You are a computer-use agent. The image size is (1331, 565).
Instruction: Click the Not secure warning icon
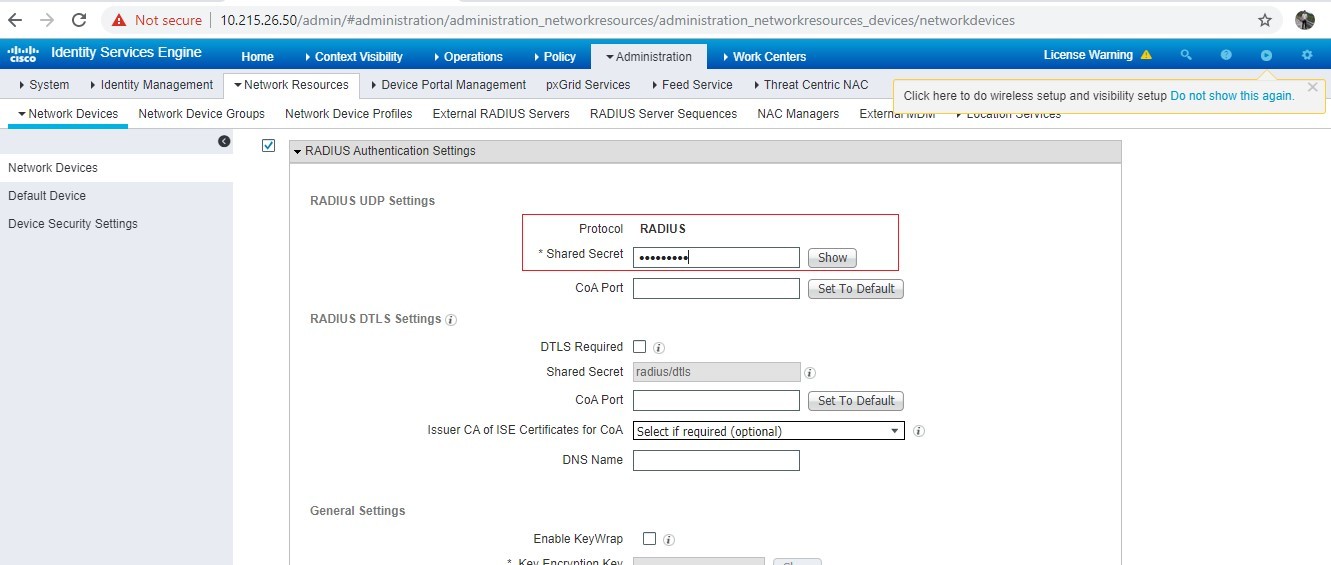tap(120, 20)
